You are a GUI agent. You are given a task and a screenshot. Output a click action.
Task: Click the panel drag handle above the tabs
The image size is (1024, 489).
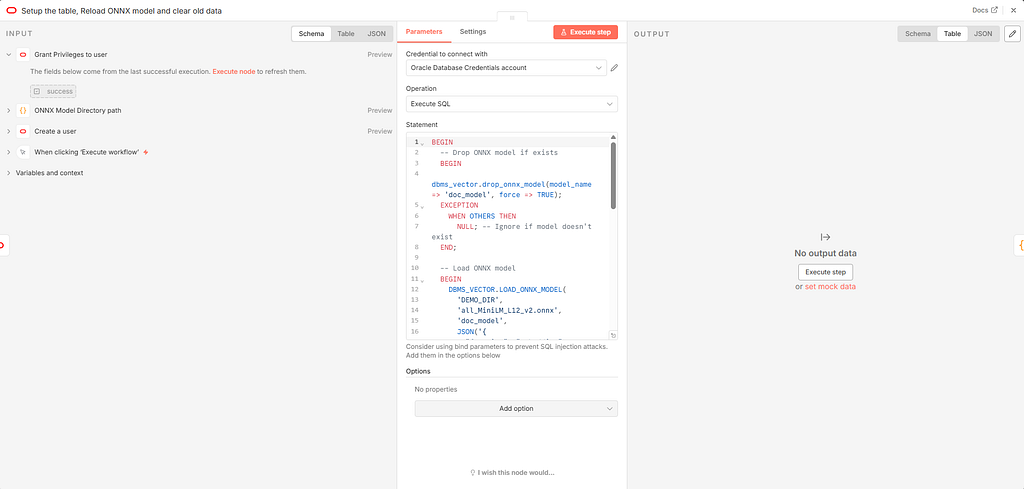(512, 18)
